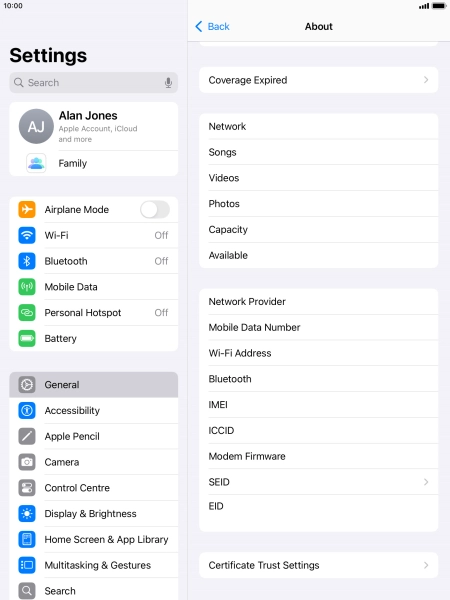Open the Battery icon entry
The image size is (450, 600).
coord(27,338)
